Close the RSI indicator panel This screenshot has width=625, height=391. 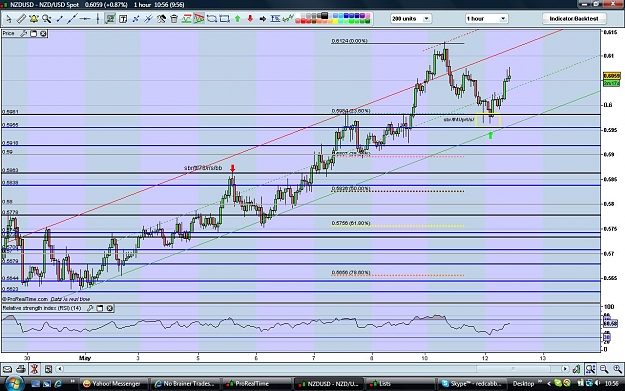tap(110, 308)
